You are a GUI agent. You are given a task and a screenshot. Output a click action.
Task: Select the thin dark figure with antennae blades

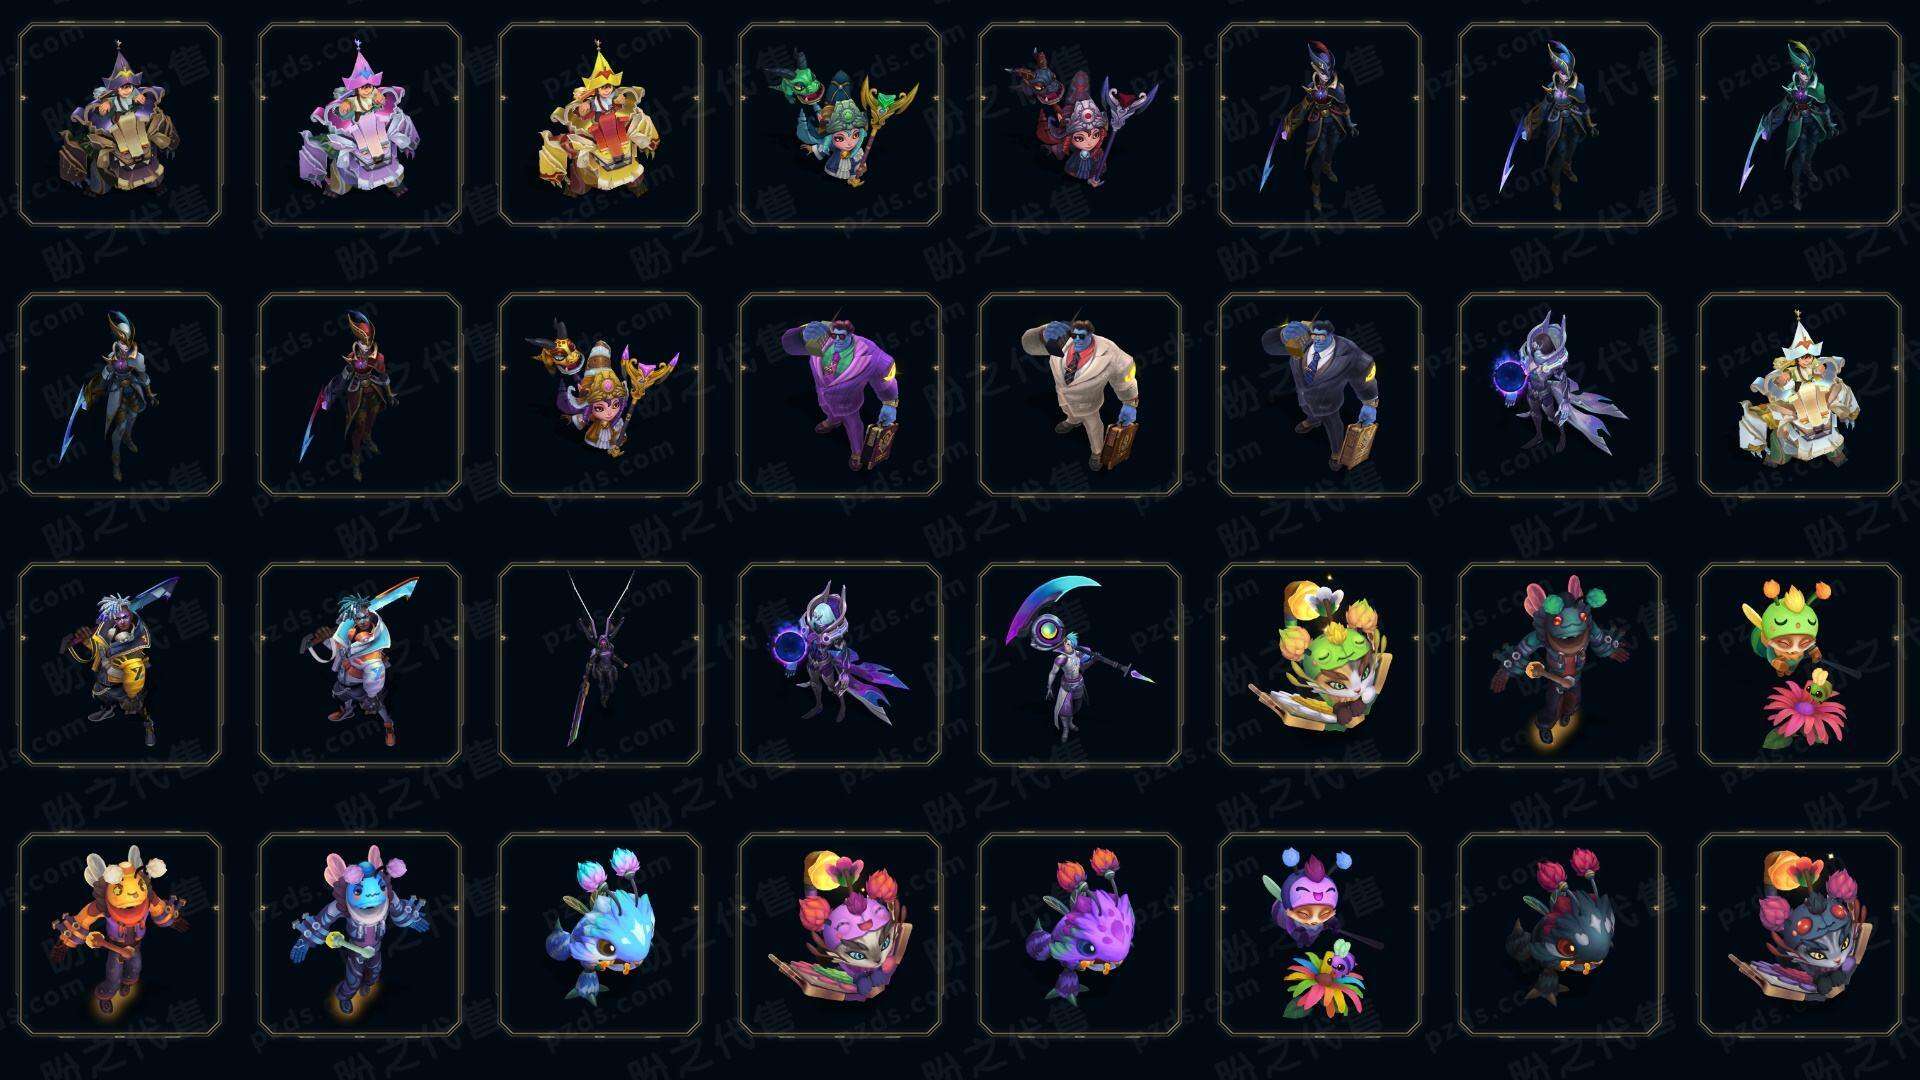[600, 665]
